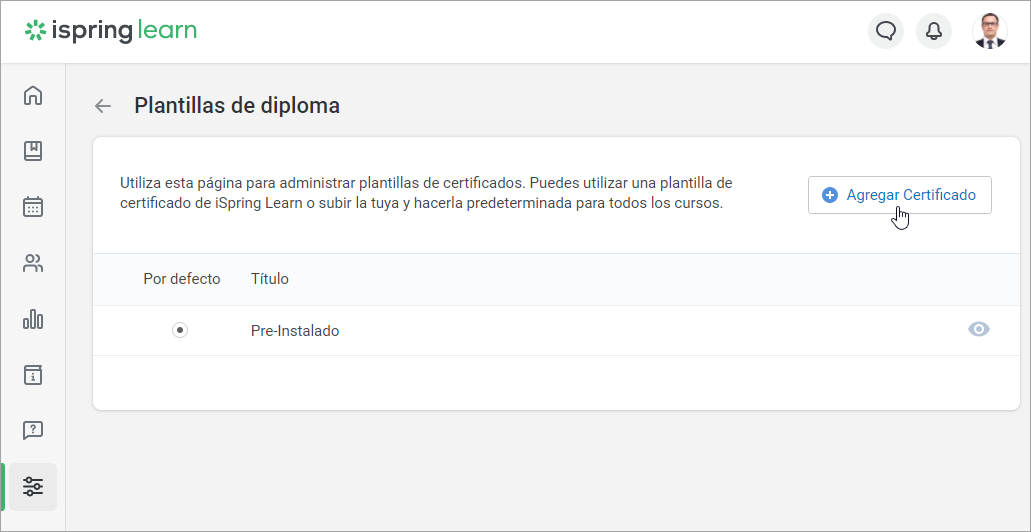Click the Agregar Certificado button
This screenshot has width=1031, height=532.
(x=899, y=195)
